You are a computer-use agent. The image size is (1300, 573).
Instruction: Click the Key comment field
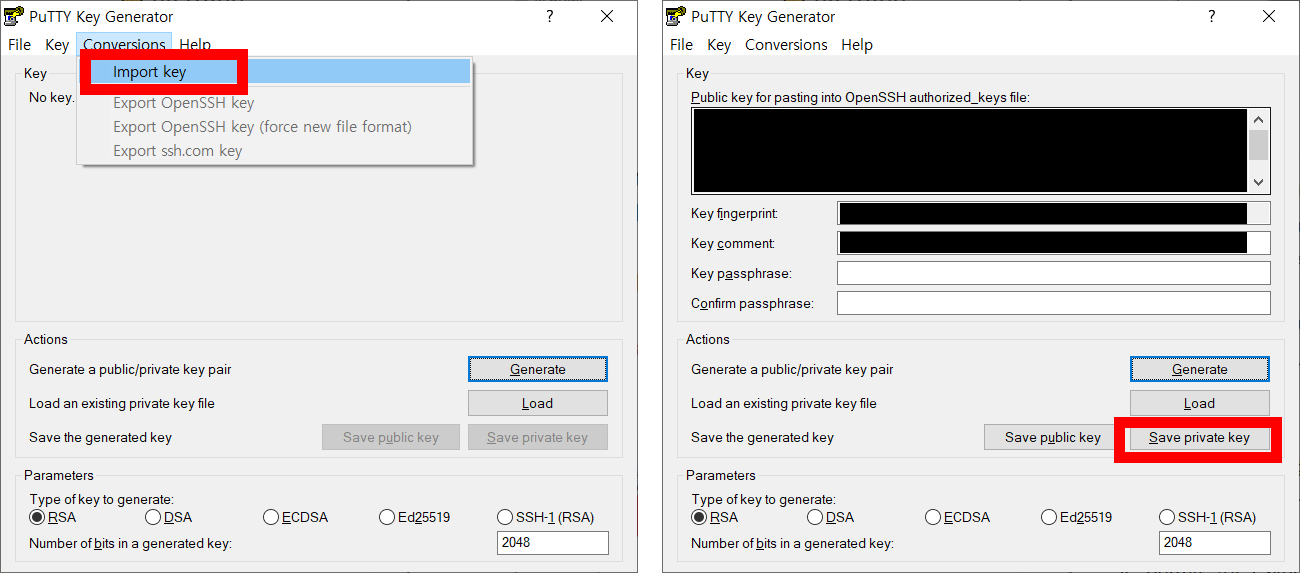point(1054,243)
